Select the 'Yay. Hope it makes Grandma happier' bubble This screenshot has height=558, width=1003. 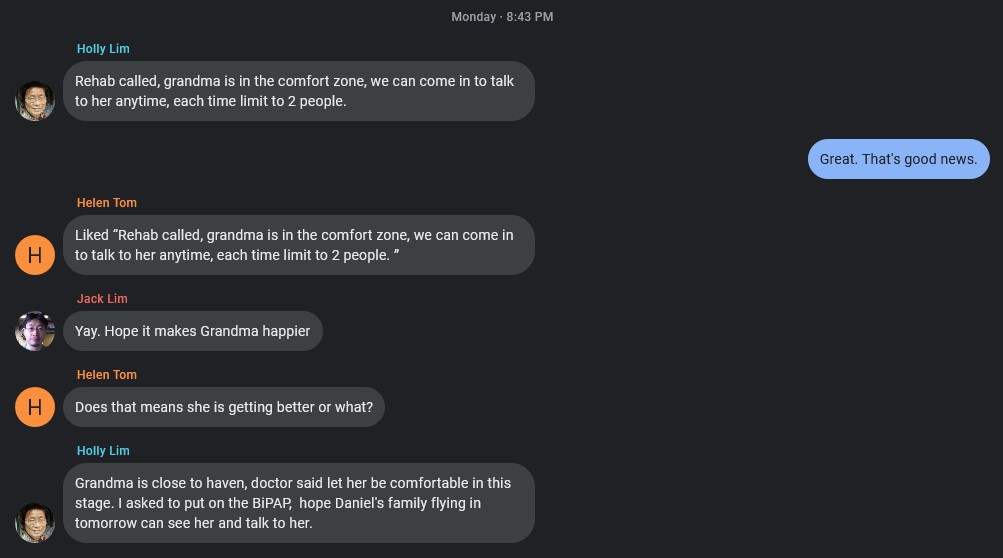[192, 331]
